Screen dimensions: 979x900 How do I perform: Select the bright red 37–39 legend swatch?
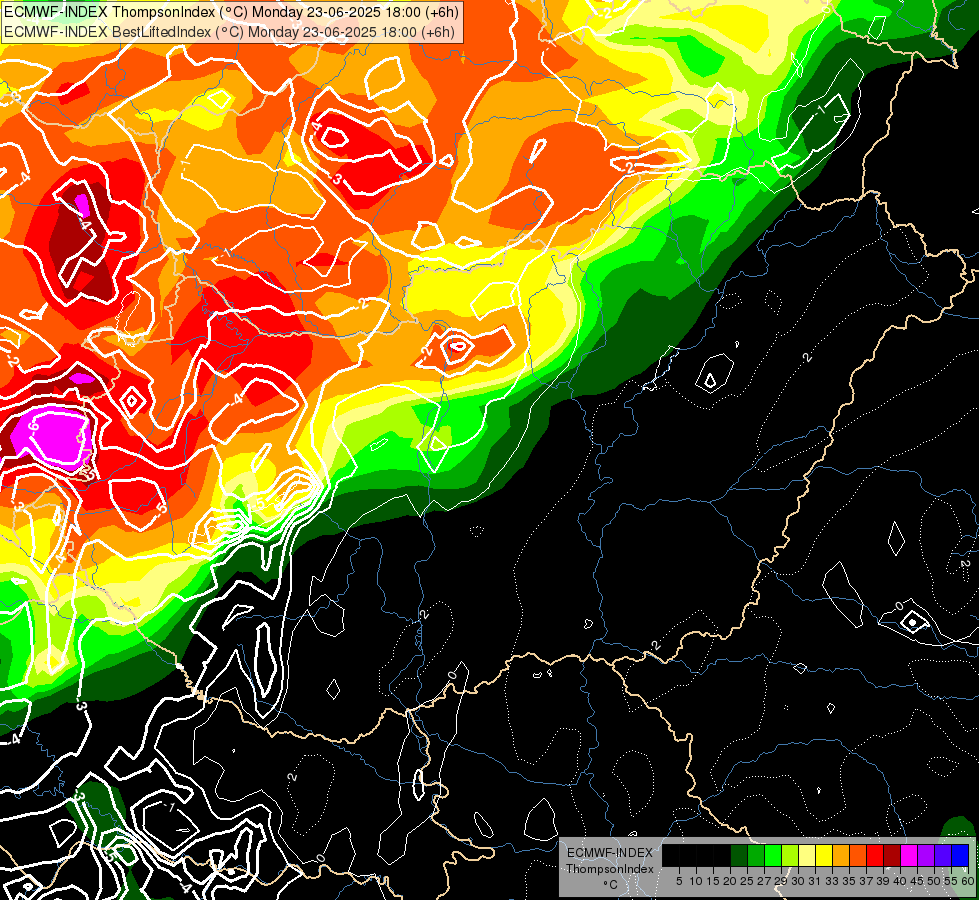coord(875,855)
